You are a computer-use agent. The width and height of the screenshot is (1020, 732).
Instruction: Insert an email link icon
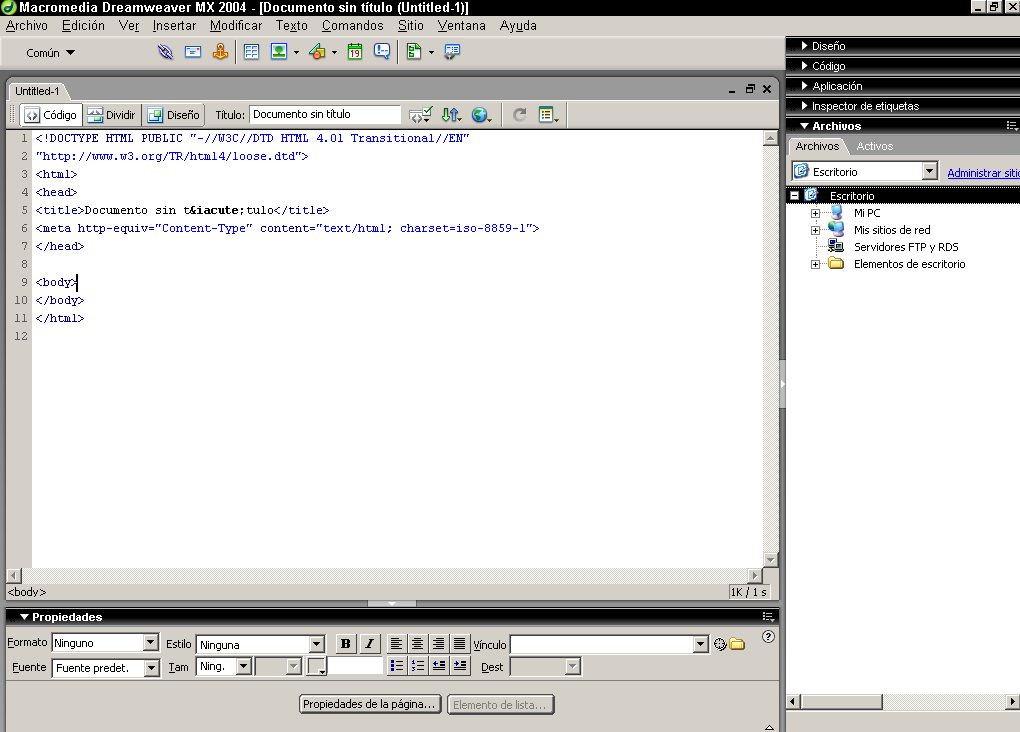(x=193, y=52)
